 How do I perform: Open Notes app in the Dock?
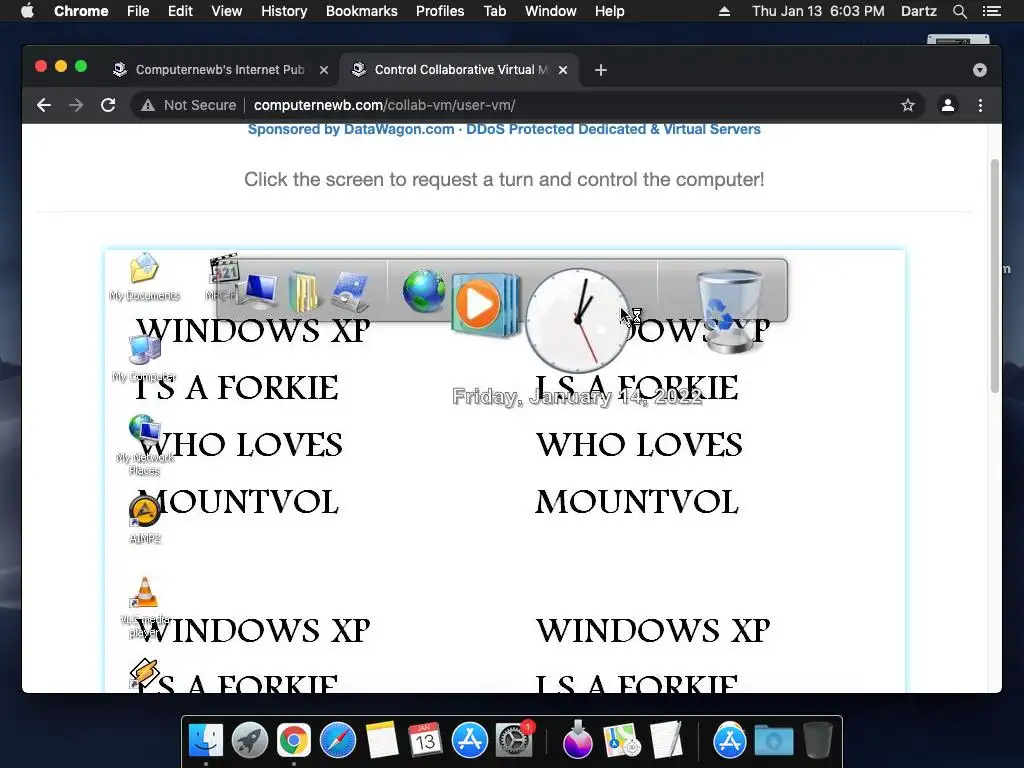[x=381, y=741]
